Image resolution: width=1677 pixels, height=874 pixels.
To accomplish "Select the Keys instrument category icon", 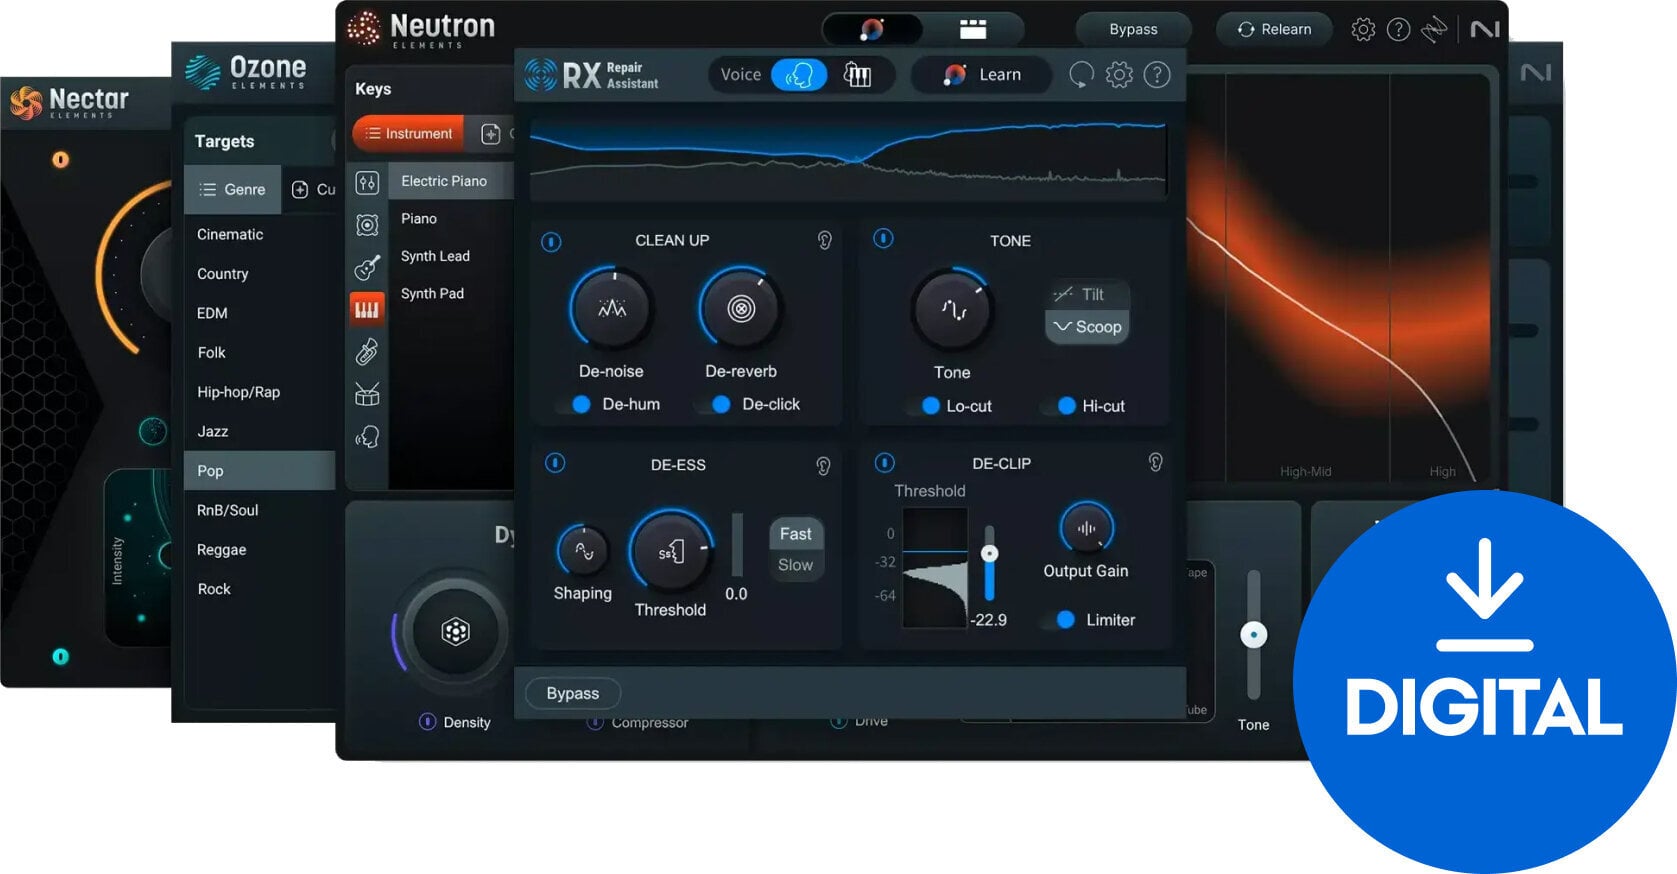I will click(x=367, y=309).
